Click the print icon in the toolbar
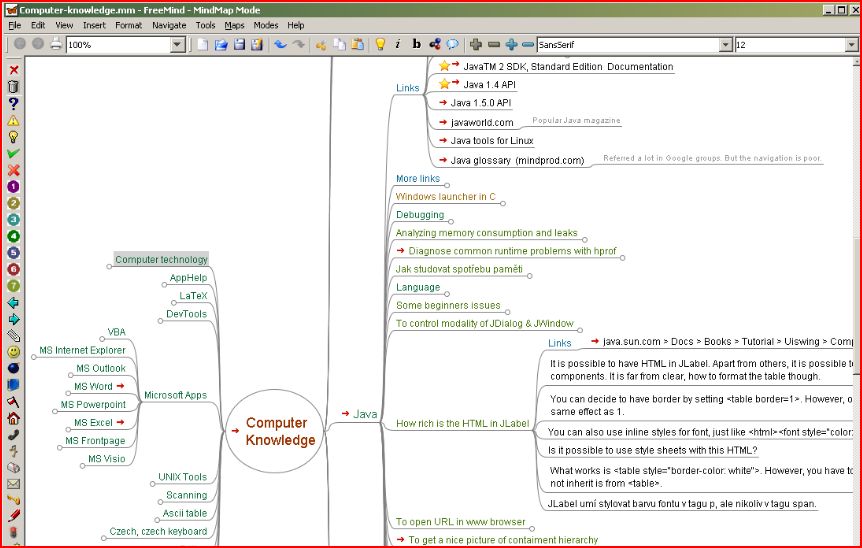This screenshot has height=548, width=862. [56, 44]
